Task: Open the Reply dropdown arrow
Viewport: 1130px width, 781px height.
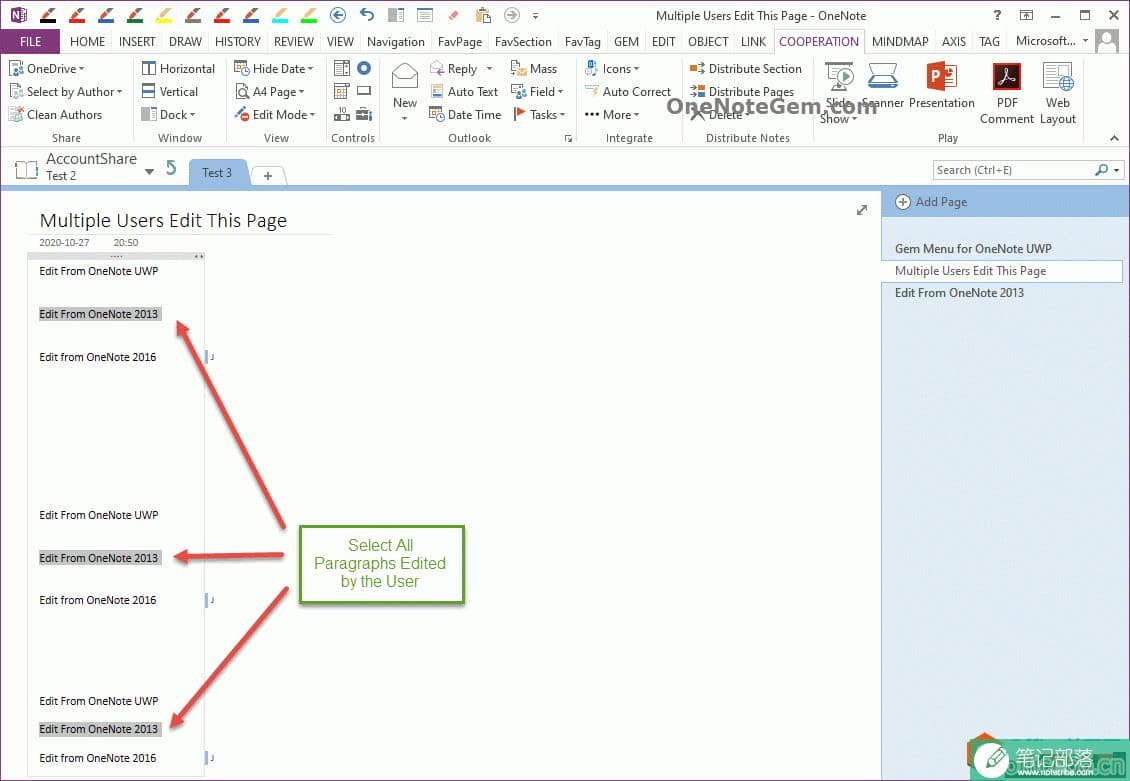Action: 489,68
